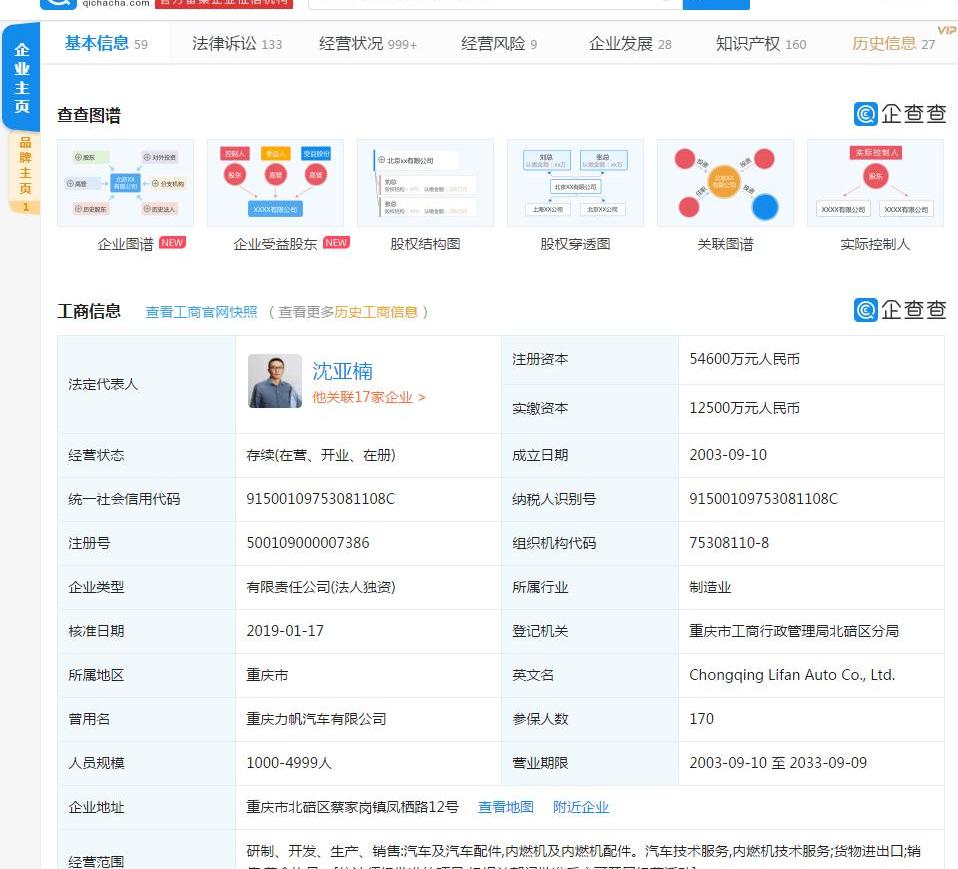Select address 重庆市北碚区蔡家岗镇凤栖路12号
This screenshot has width=958, height=869.
click(352, 807)
